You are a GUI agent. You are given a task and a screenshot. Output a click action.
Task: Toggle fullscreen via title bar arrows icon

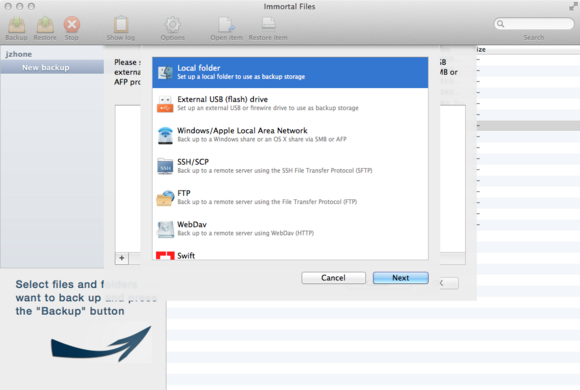tap(573, 6)
